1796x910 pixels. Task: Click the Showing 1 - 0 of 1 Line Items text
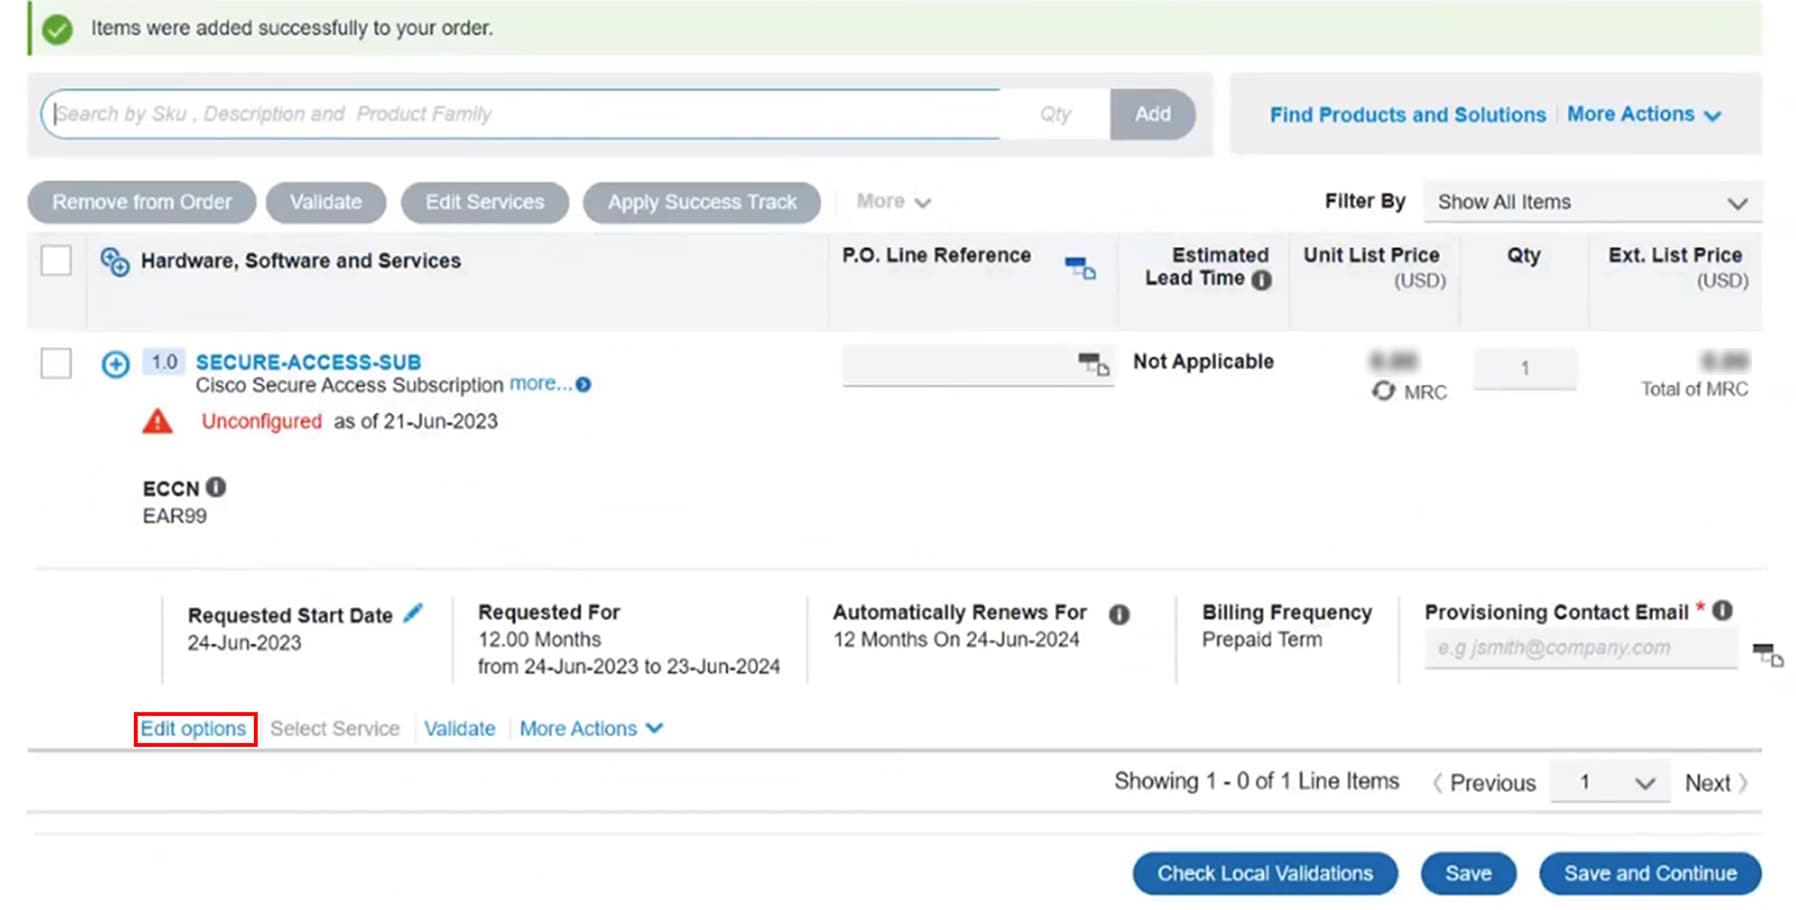[x=1256, y=781]
